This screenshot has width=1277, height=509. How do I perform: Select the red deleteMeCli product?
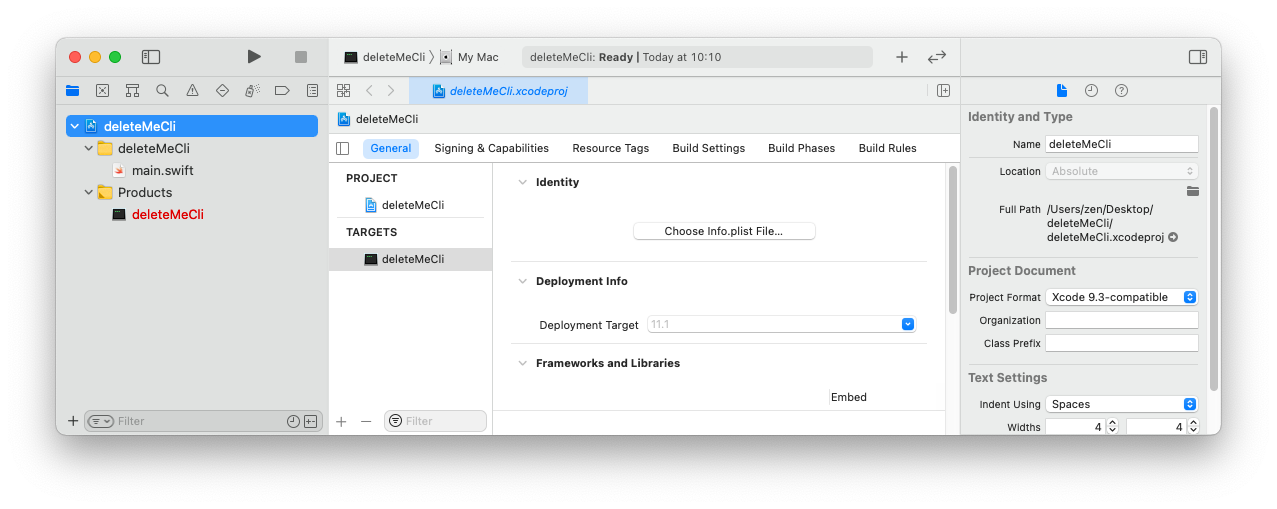click(x=167, y=214)
